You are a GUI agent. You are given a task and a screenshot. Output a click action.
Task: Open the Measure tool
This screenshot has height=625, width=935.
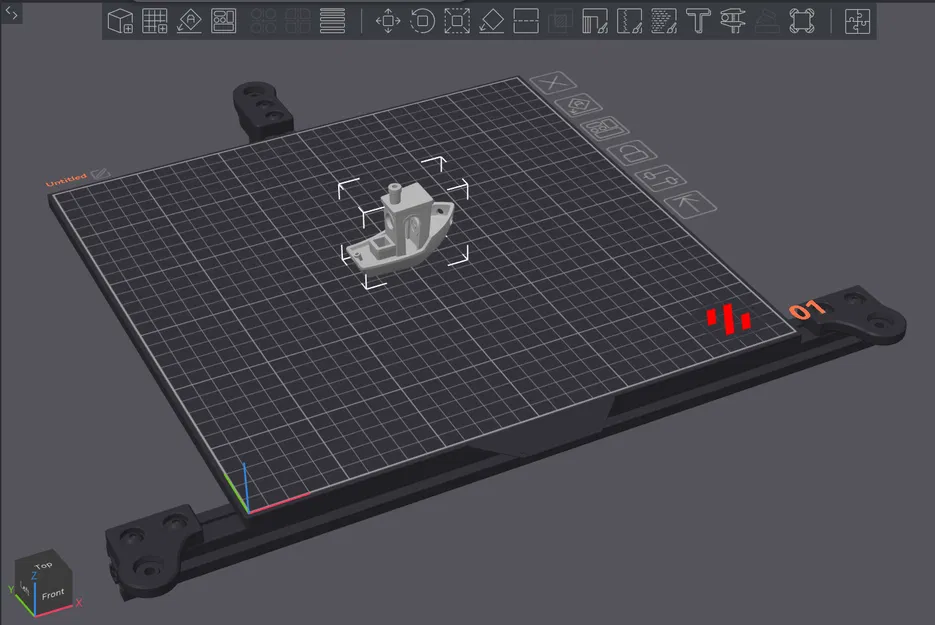coord(733,20)
